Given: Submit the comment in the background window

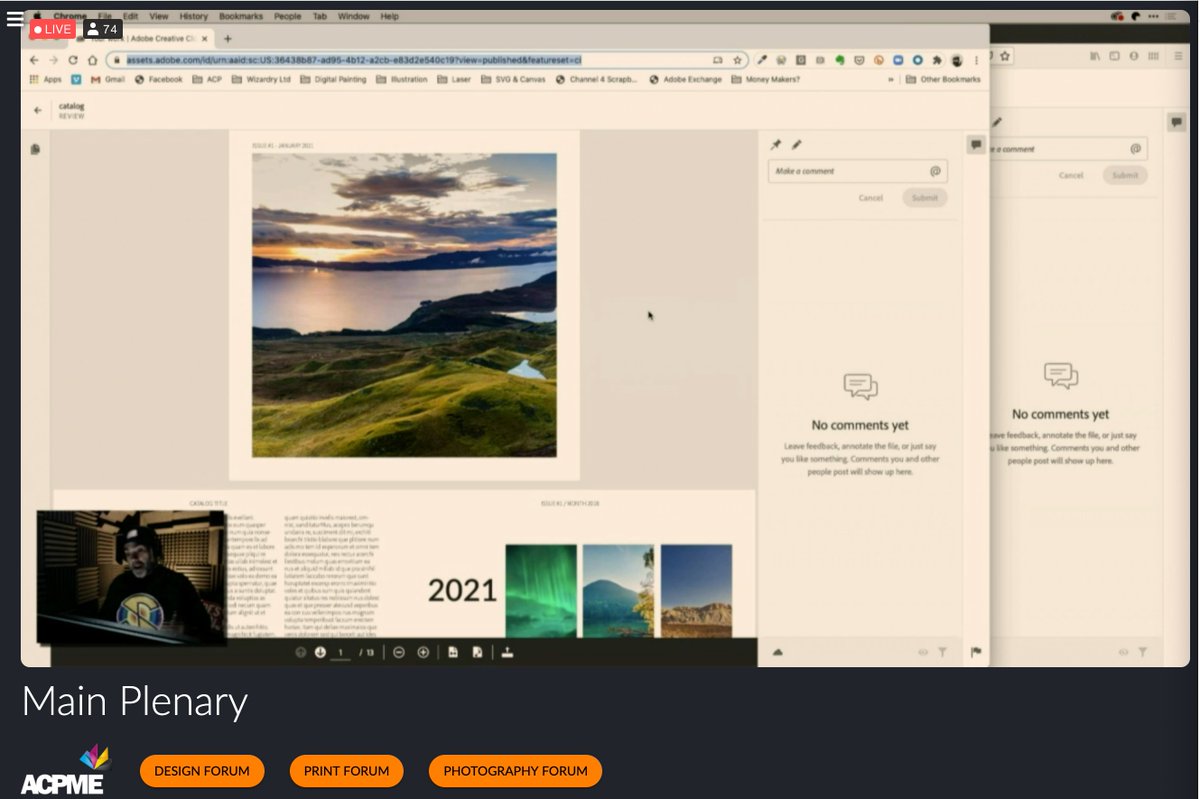Looking at the screenshot, I should coord(1125,175).
